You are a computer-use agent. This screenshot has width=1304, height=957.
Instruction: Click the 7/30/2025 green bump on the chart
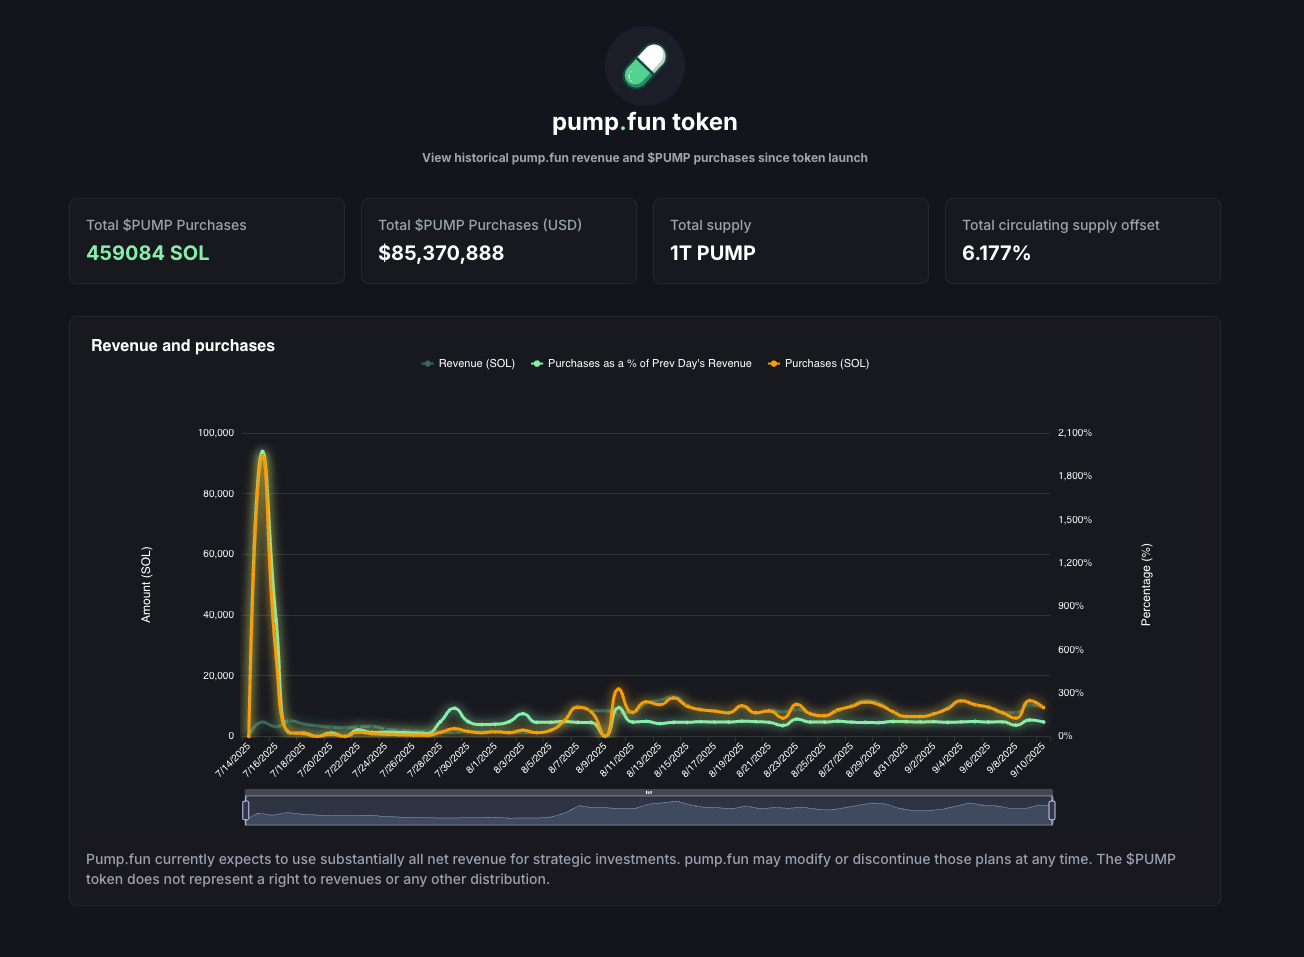(x=455, y=709)
